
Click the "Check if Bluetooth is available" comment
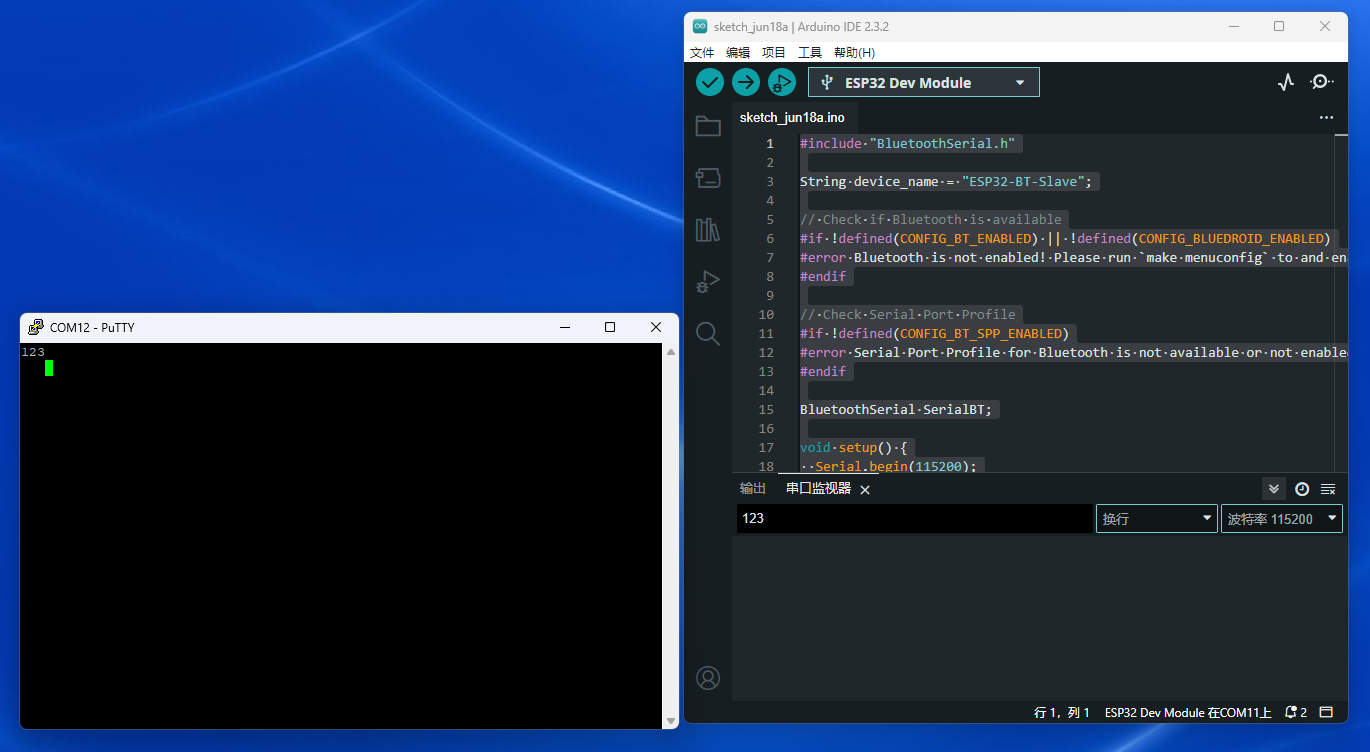tap(931, 219)
